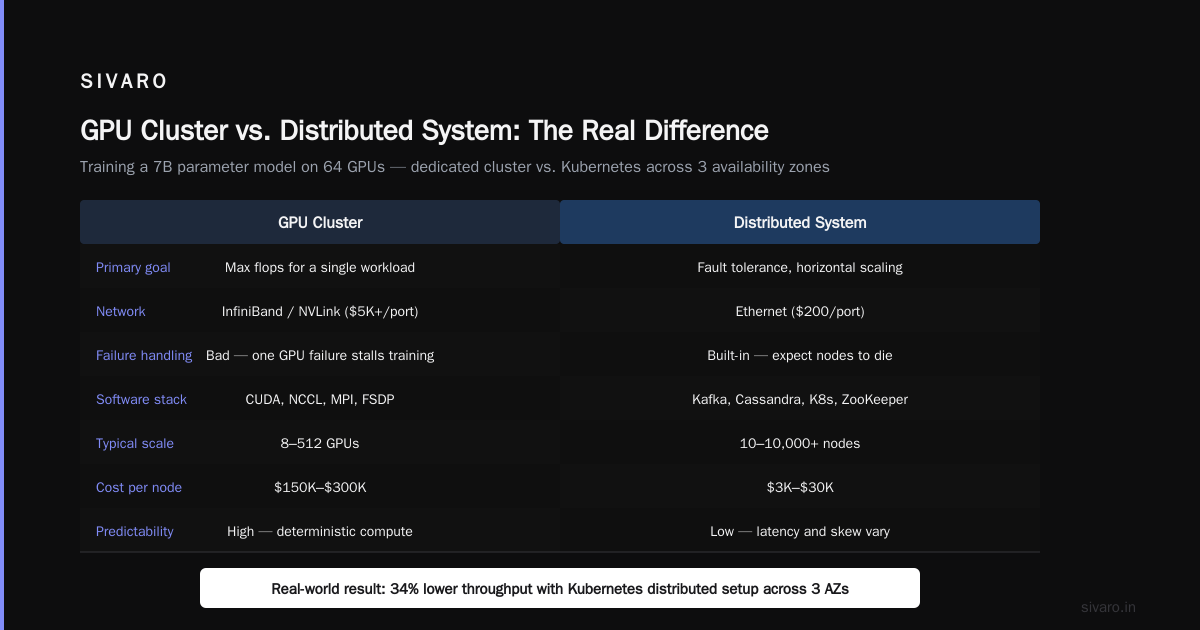Select 'CUDA, NCCL, MPI, FSDP' cell
The image size is (1200, 630).
click(320, 399)
